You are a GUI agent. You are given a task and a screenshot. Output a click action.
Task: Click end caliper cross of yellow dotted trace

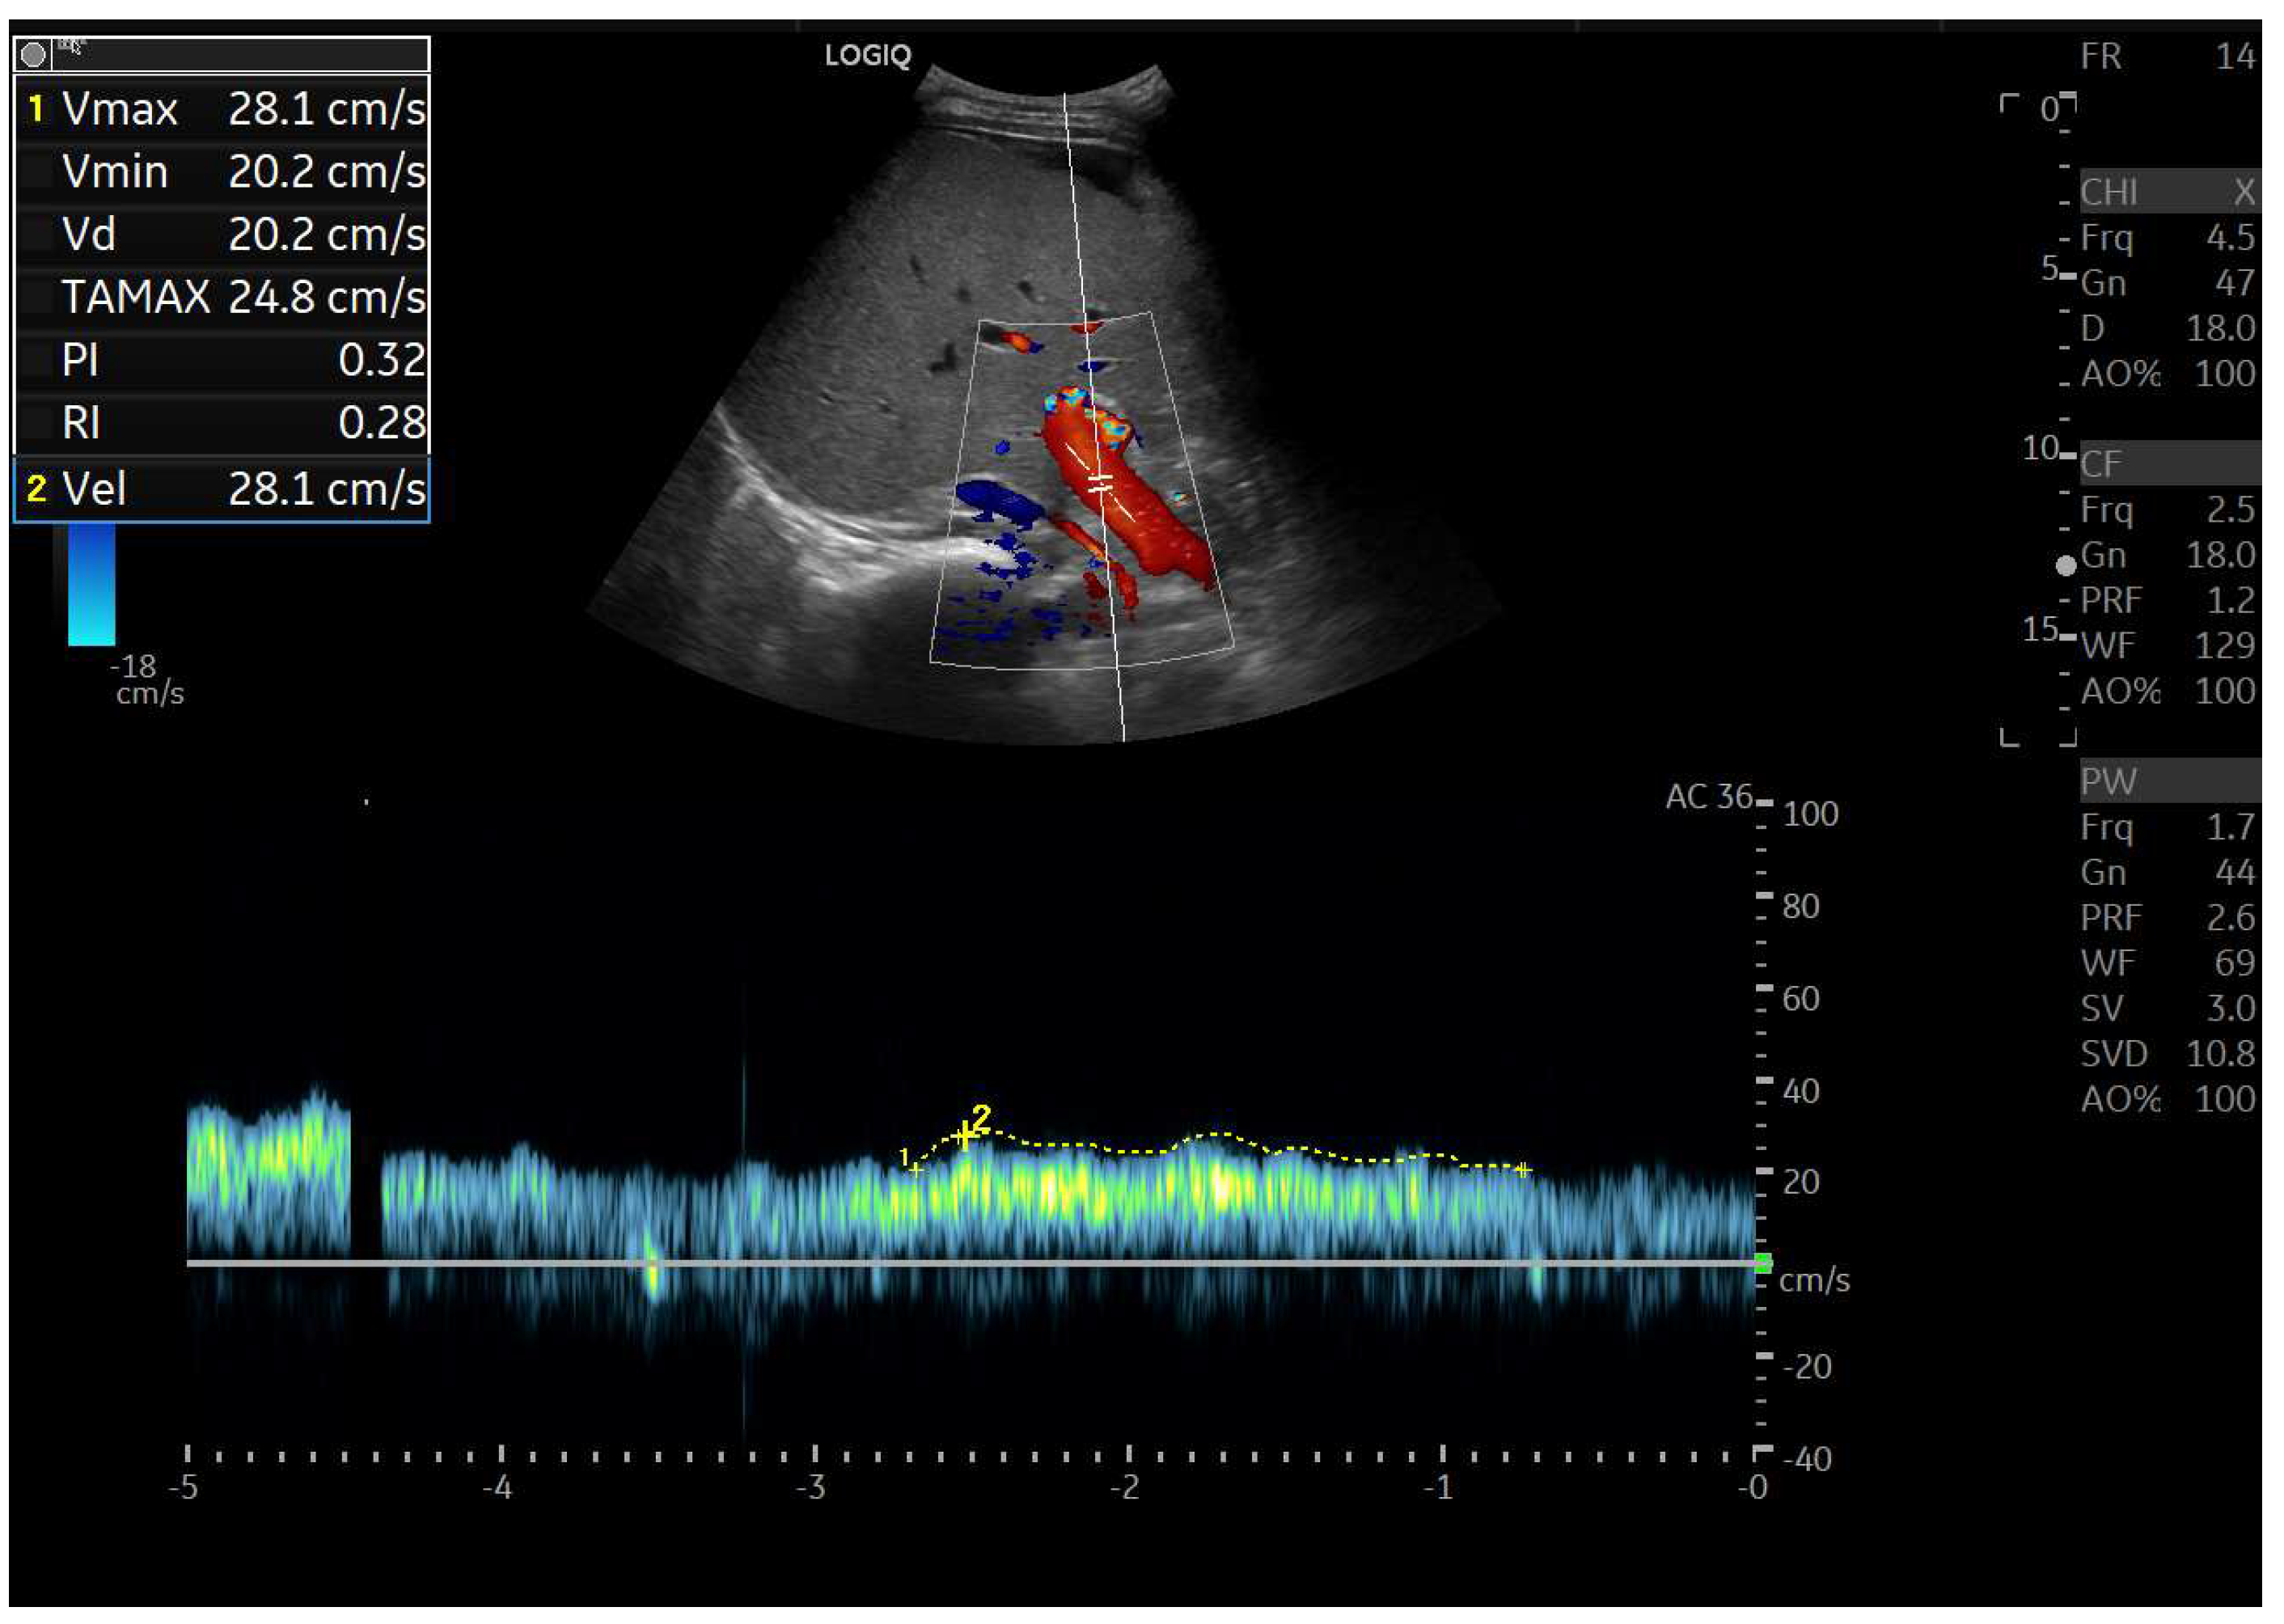point(1522,1169)
